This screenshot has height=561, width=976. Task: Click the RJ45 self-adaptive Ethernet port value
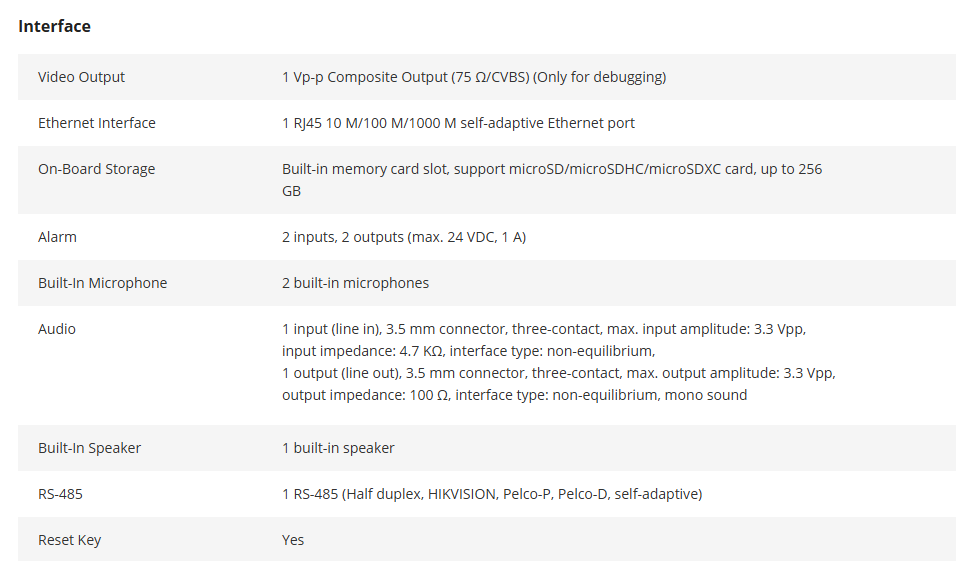point(458,123)
